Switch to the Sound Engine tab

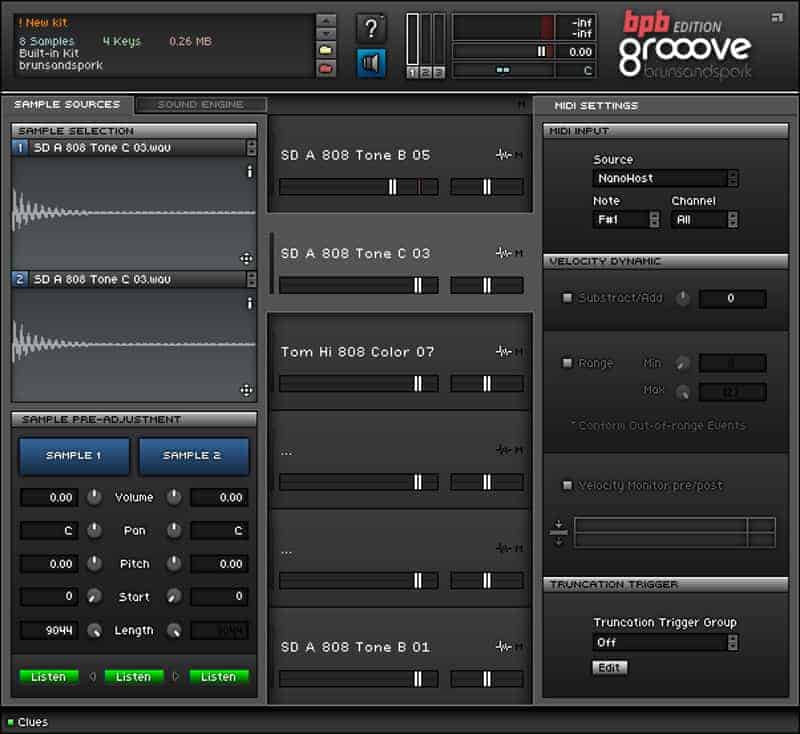200,105
